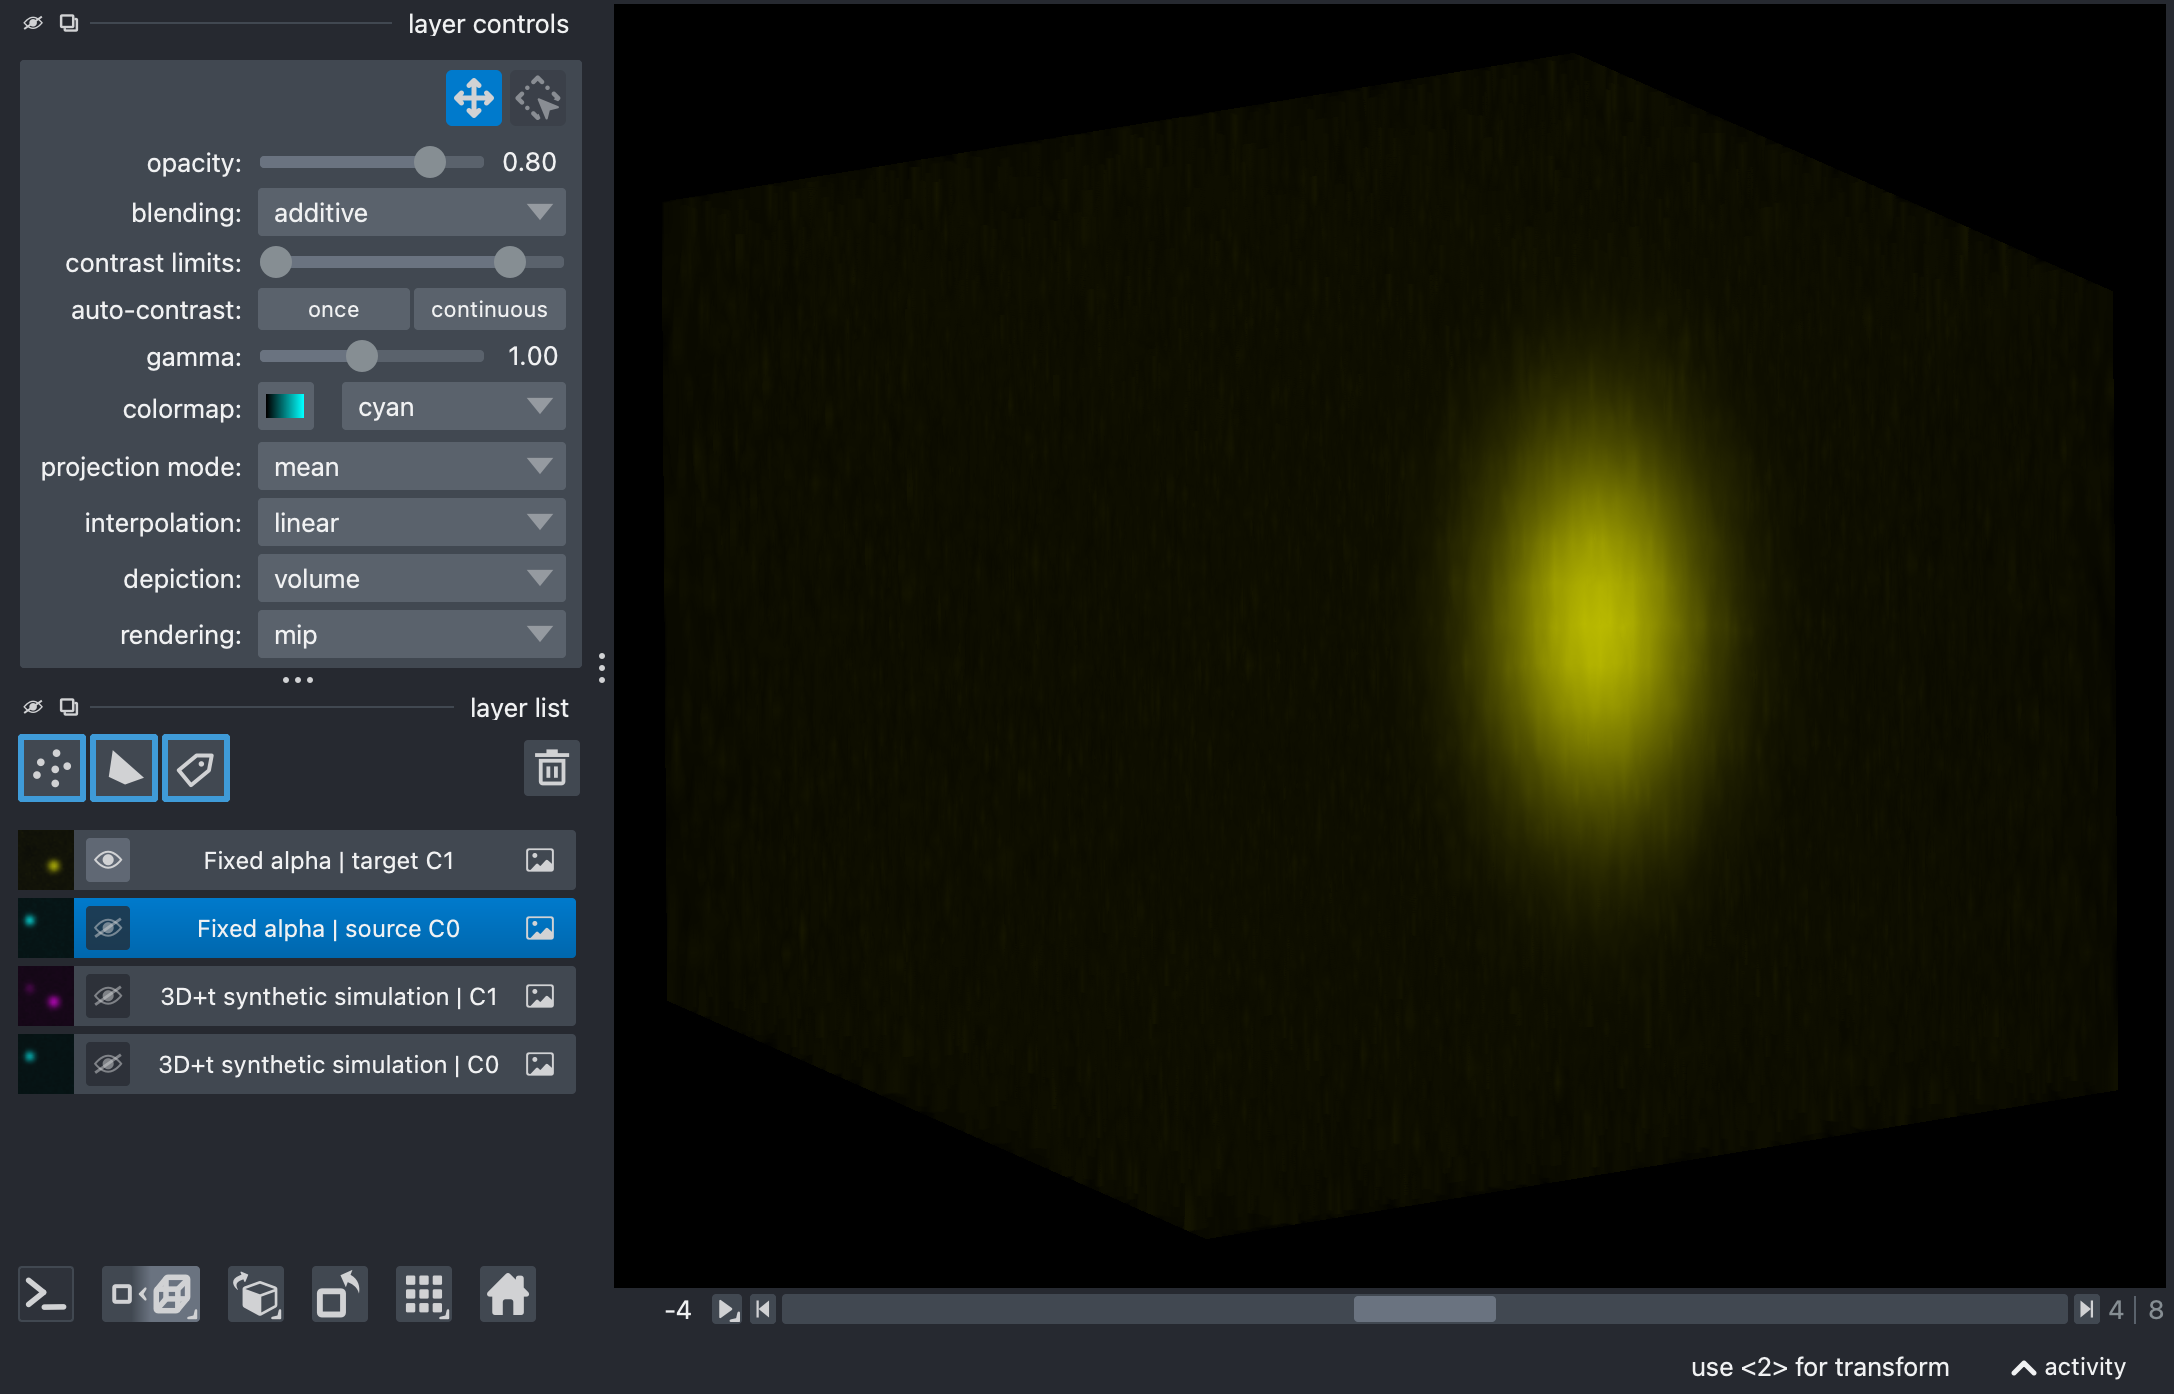This screenshot has height=1394, width=2174.
Task: Create a new labels layer
Action: pos(196,768)
